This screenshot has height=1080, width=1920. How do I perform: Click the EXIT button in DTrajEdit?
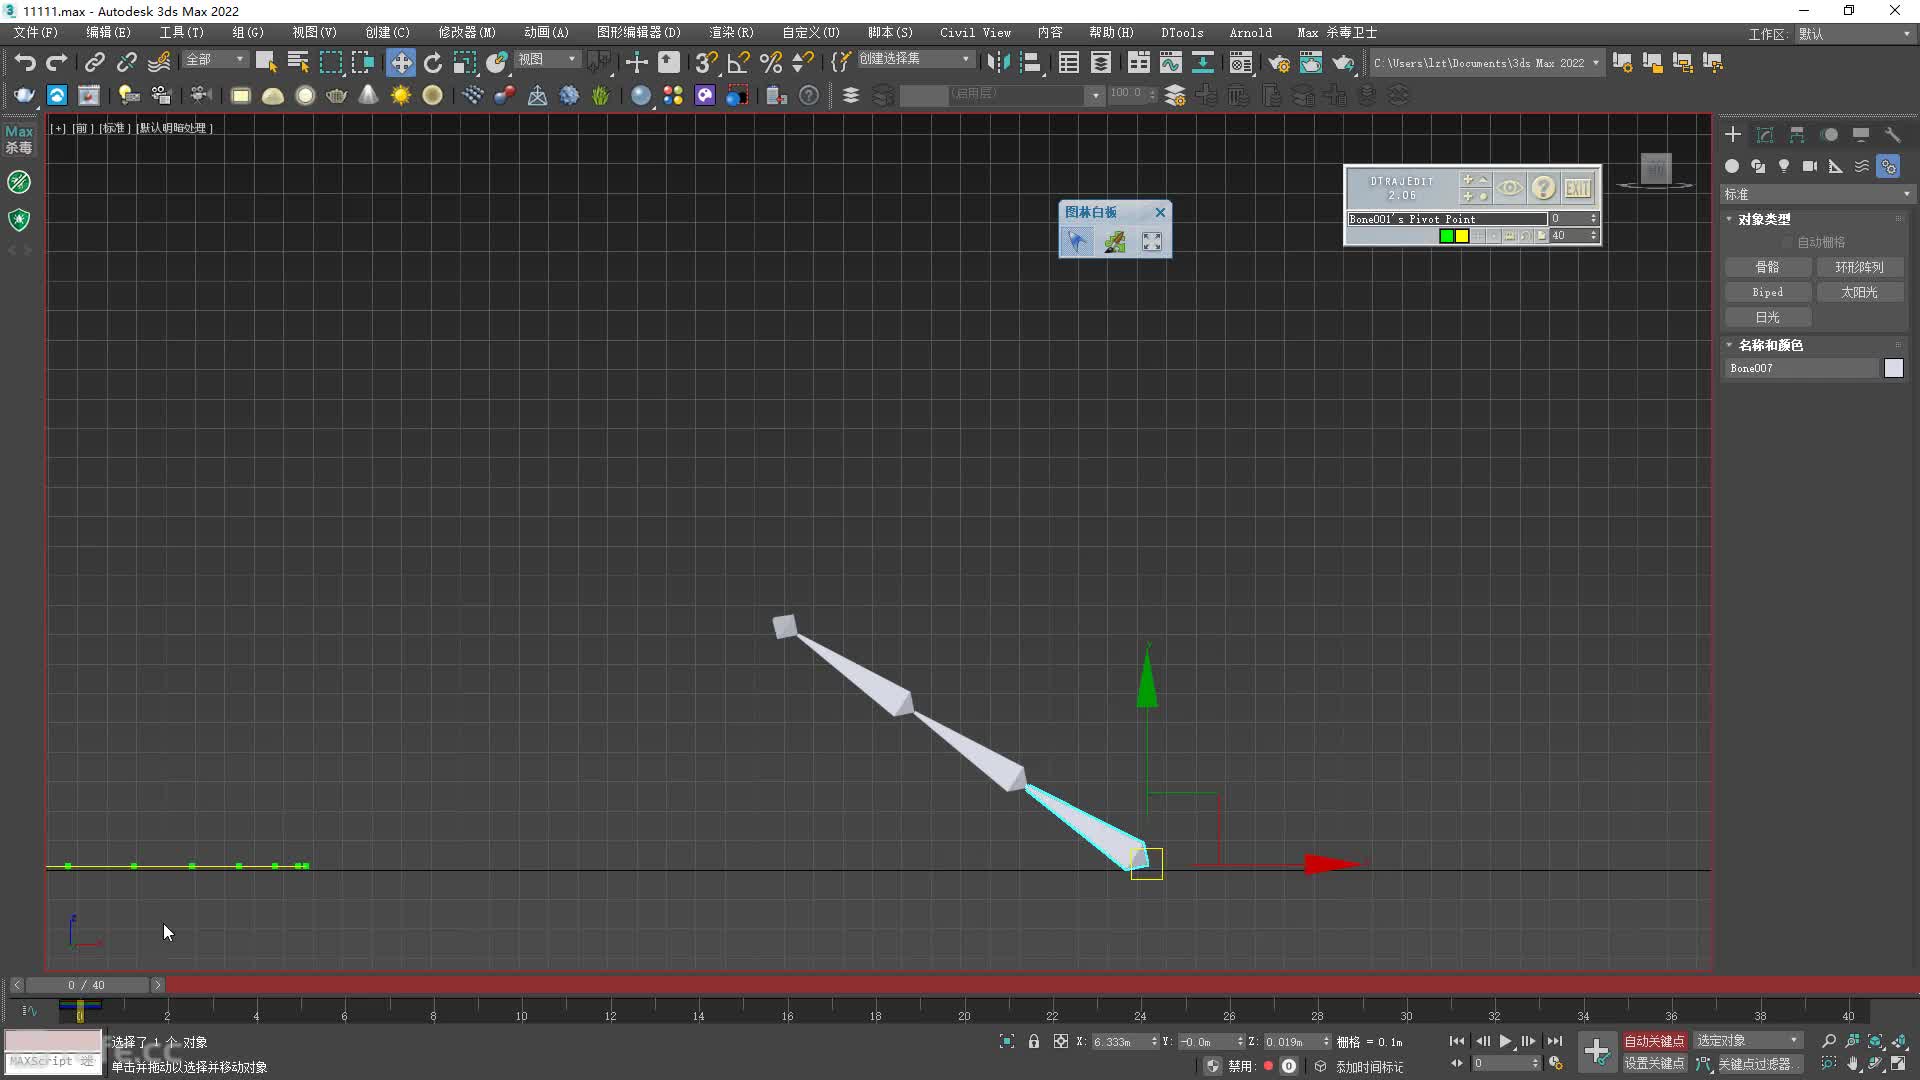pyautogui.click(x=1578, y=188)
